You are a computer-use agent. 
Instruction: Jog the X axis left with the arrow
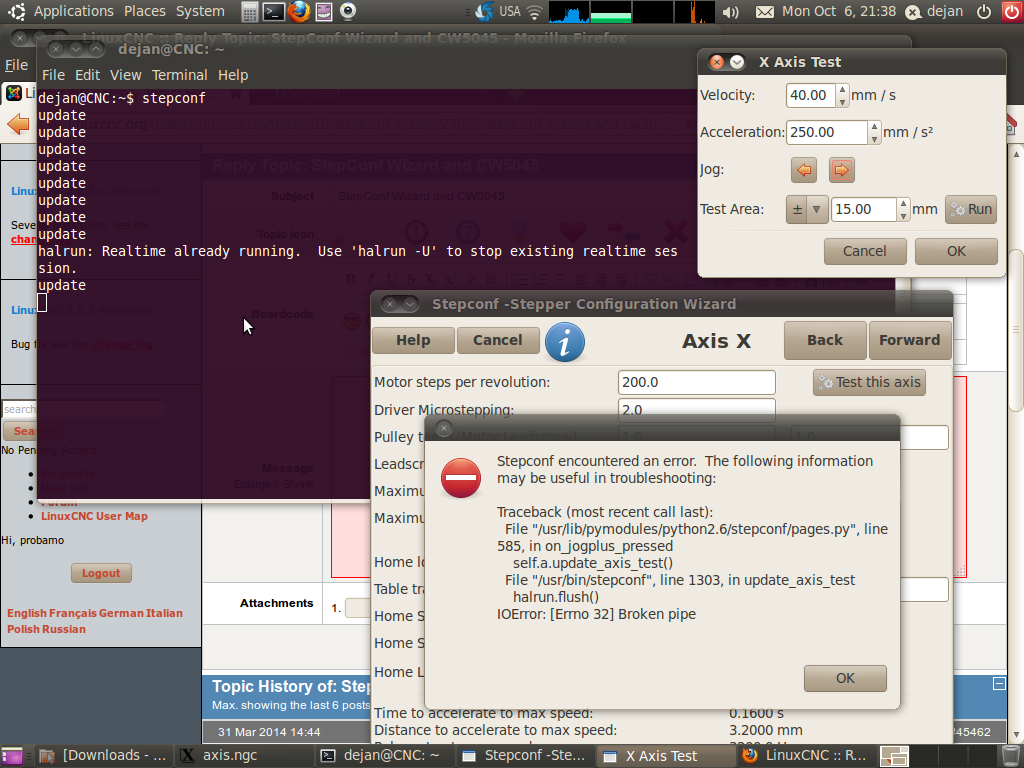point(804,170)
